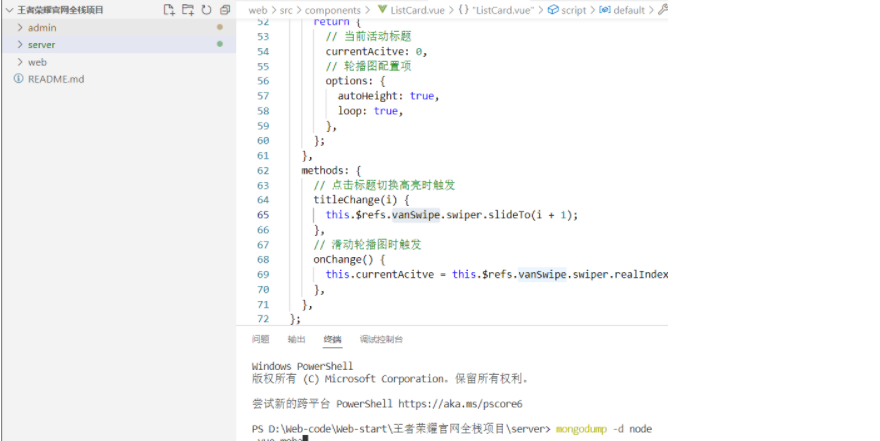The width and height of the screenshot is (880, 441).
Task: Click the cube icon before script breadcrumb
Action: tap(553, 10)
